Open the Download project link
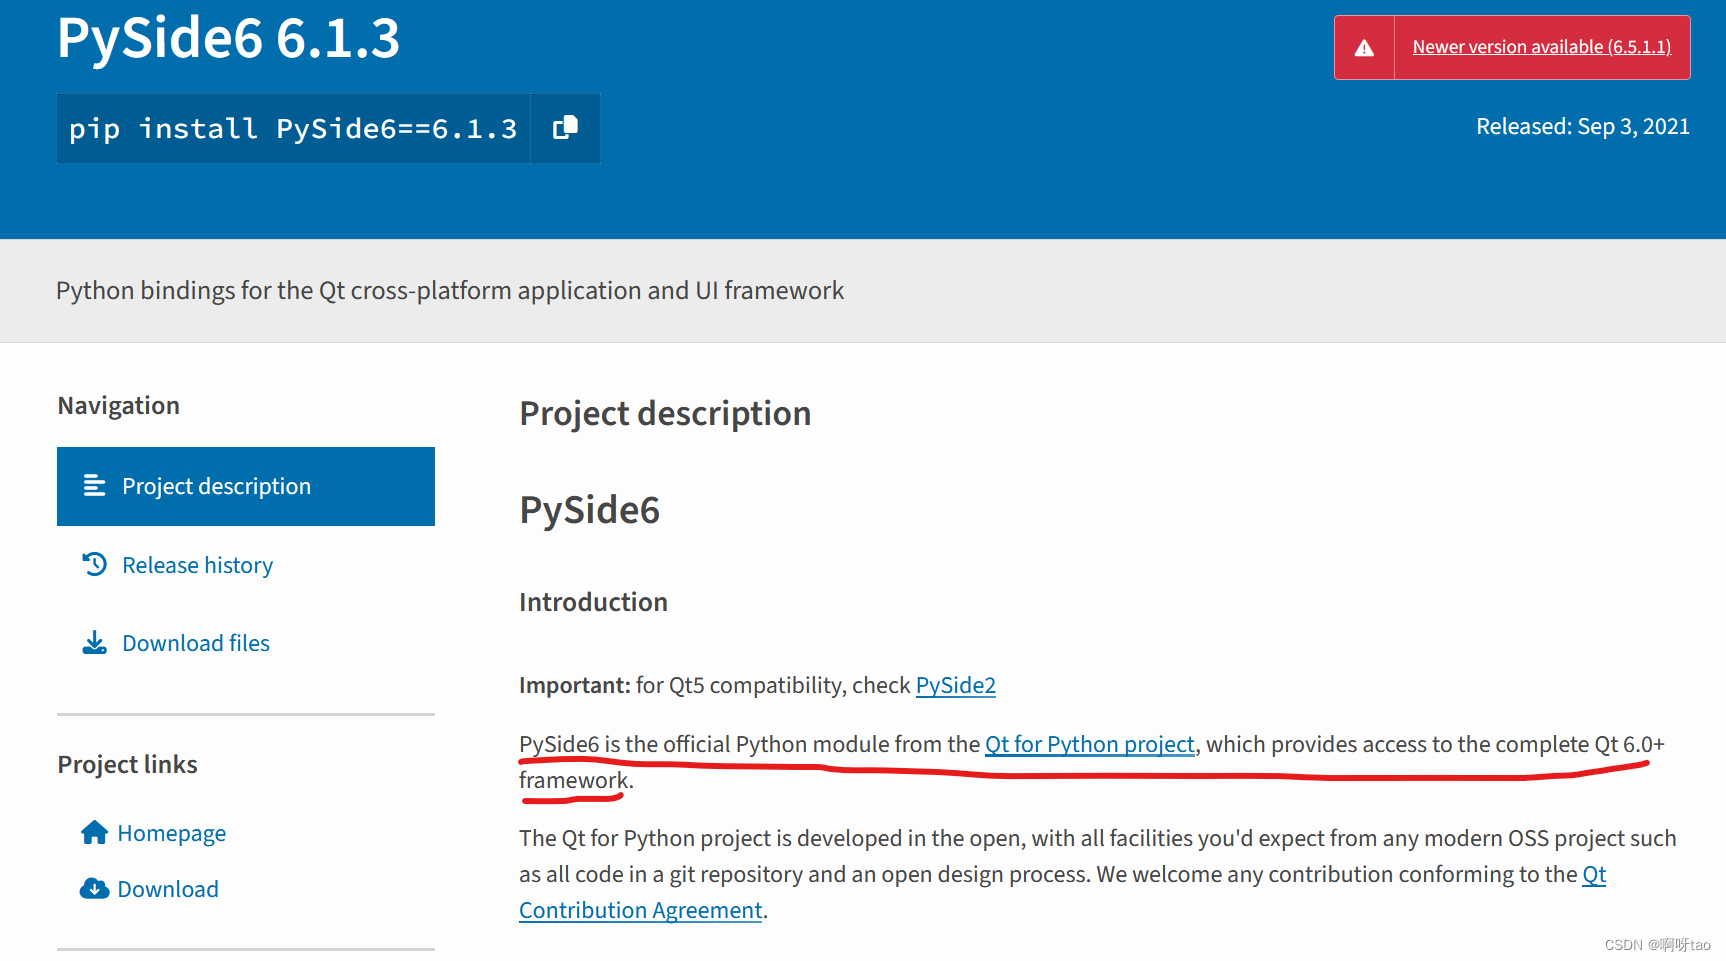The width and height of the screenshot is (1726, 961). [167, 889]
